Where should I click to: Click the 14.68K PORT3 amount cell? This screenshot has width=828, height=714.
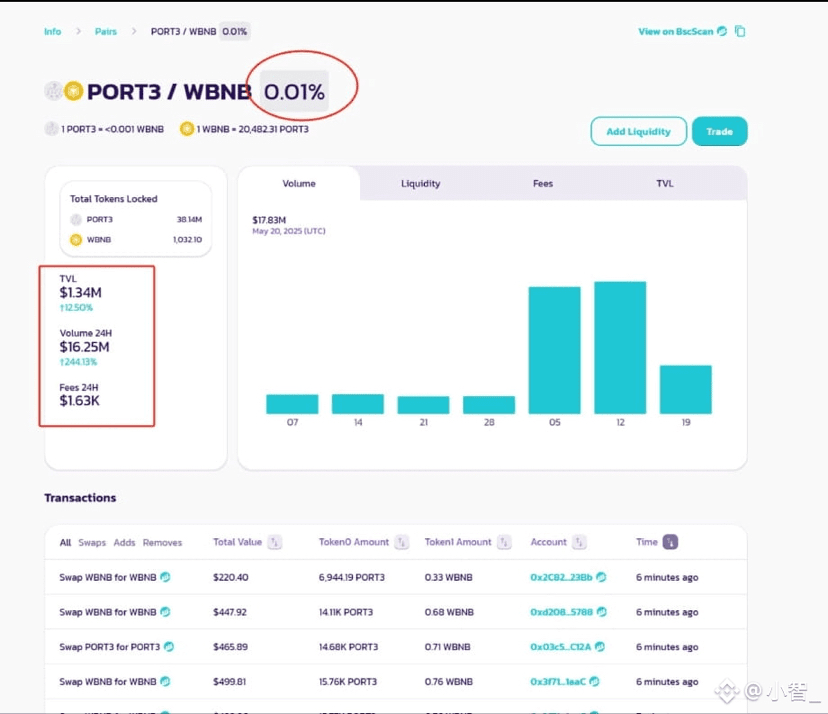click(x=349, y=647)
